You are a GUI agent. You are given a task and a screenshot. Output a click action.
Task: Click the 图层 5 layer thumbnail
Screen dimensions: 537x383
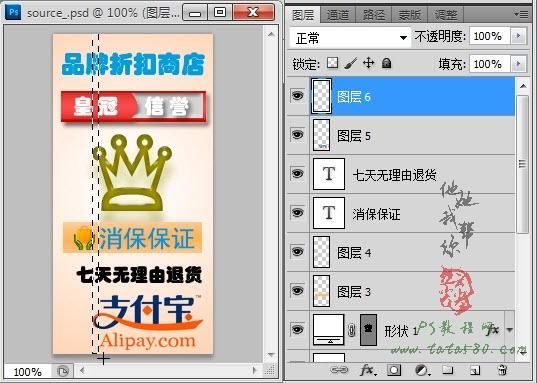[321, 135]
